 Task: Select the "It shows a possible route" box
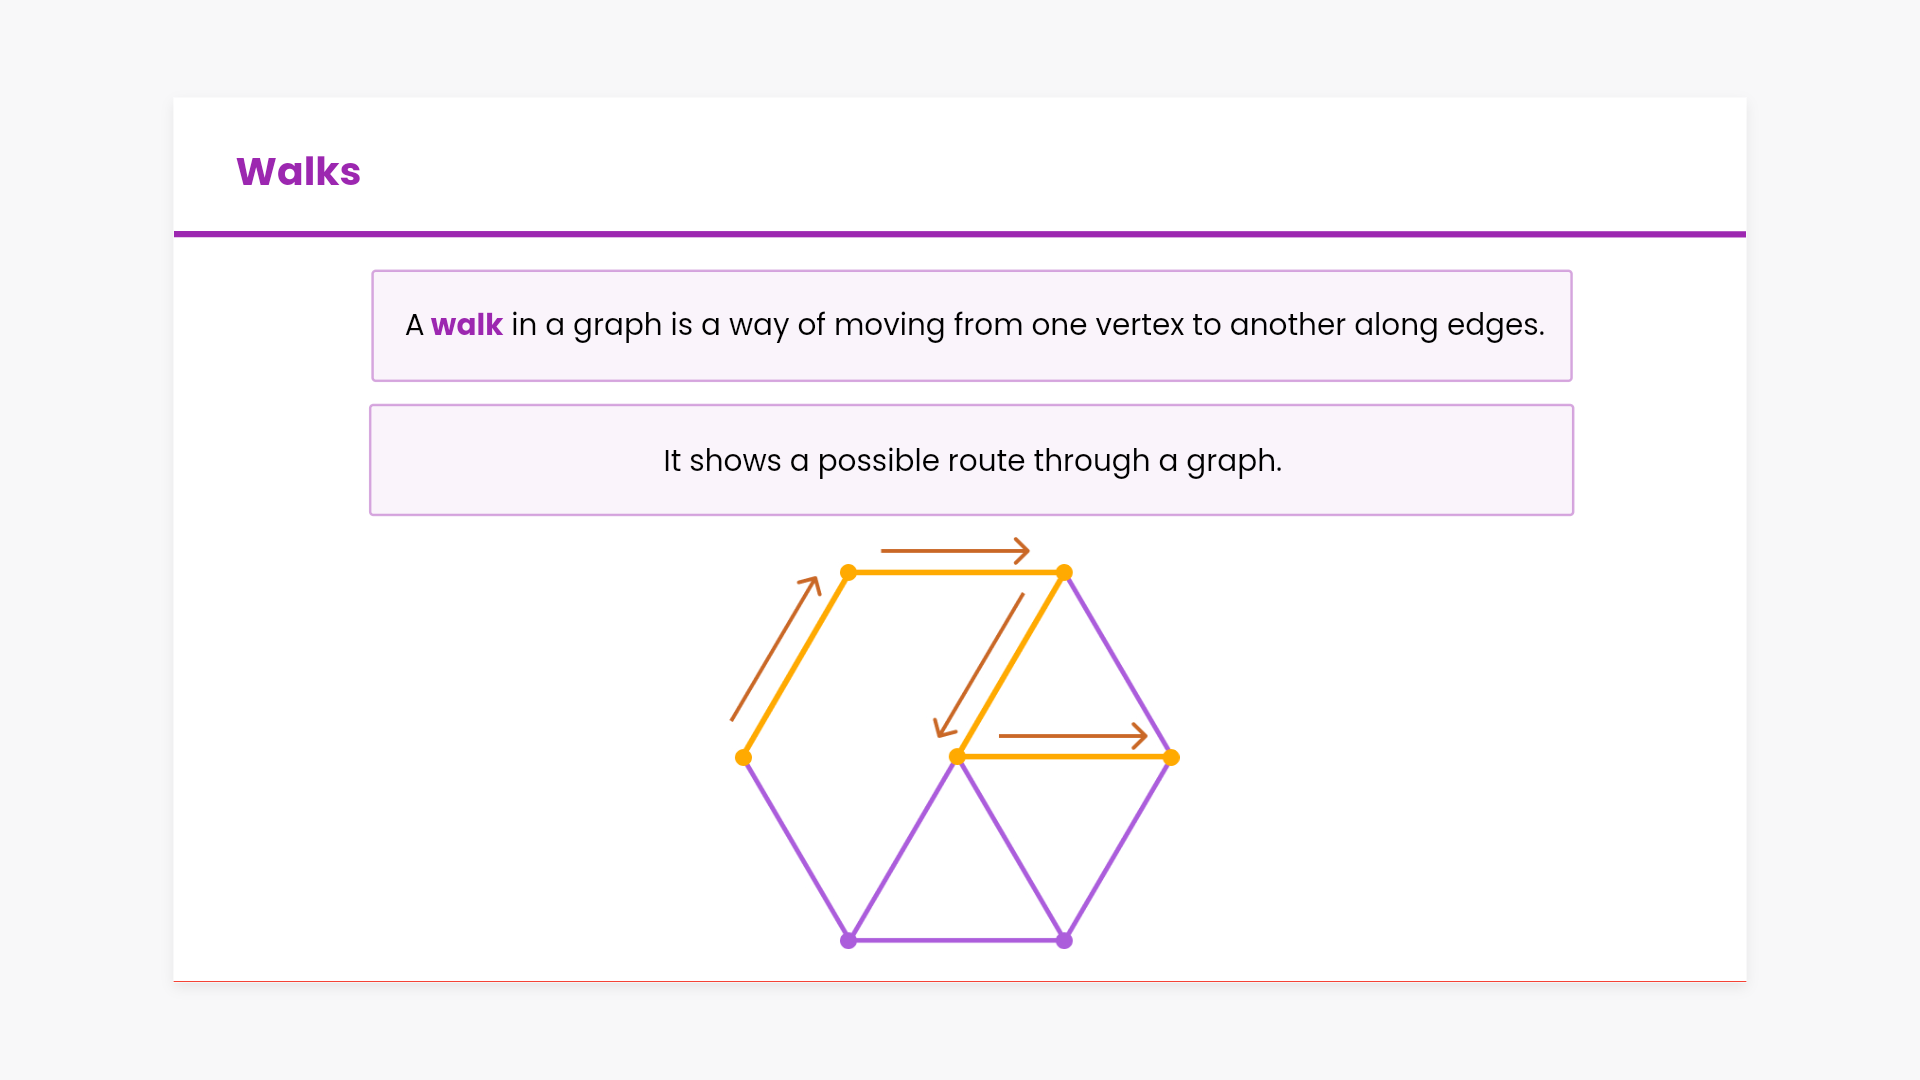971,460
